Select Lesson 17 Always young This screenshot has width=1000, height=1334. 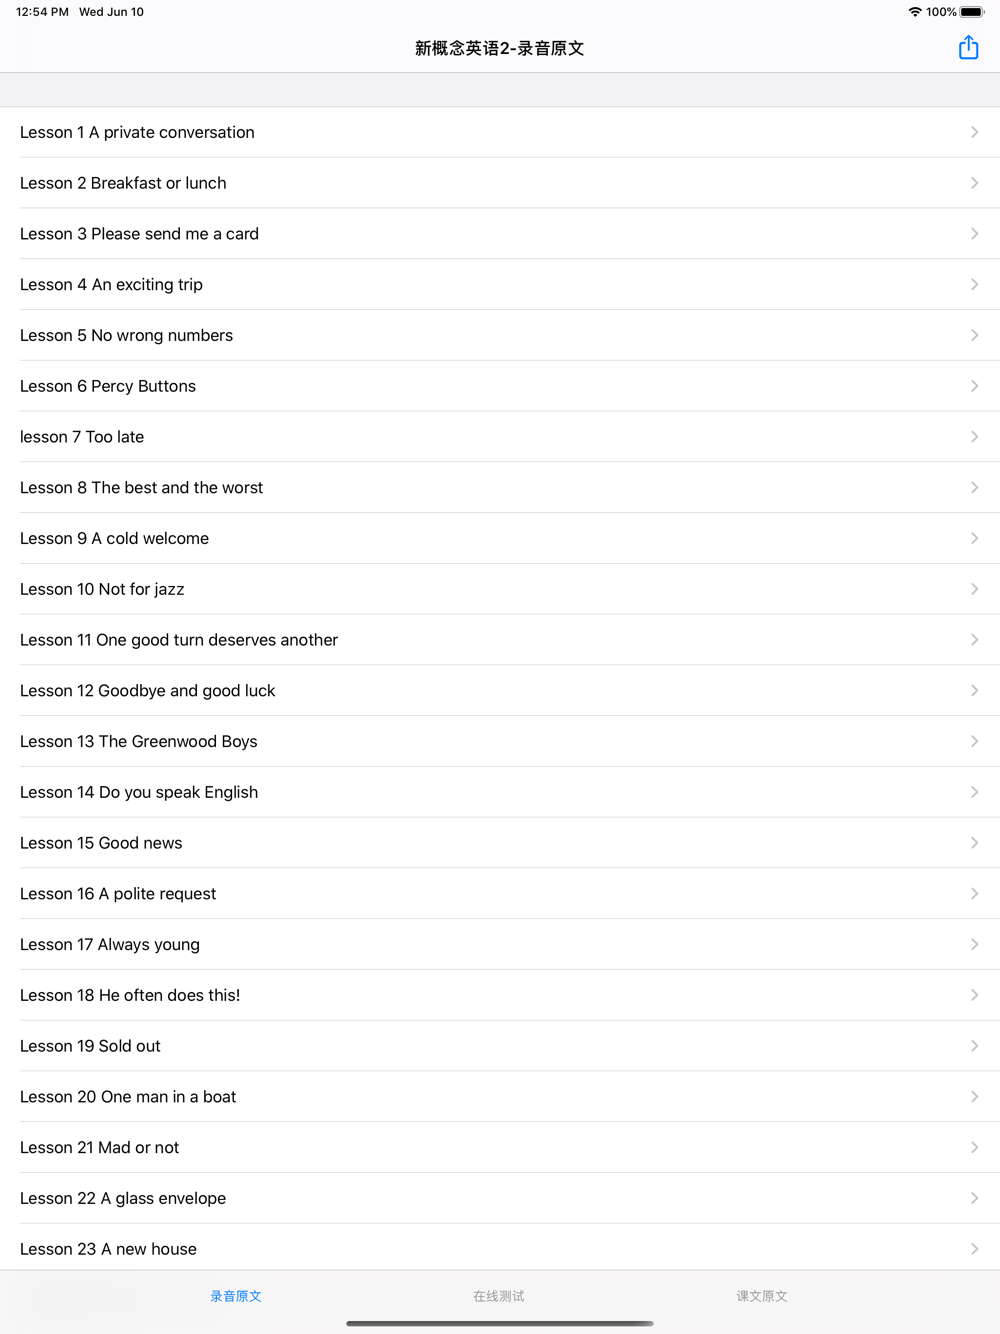pyautogui.click(x=500, y=944)
